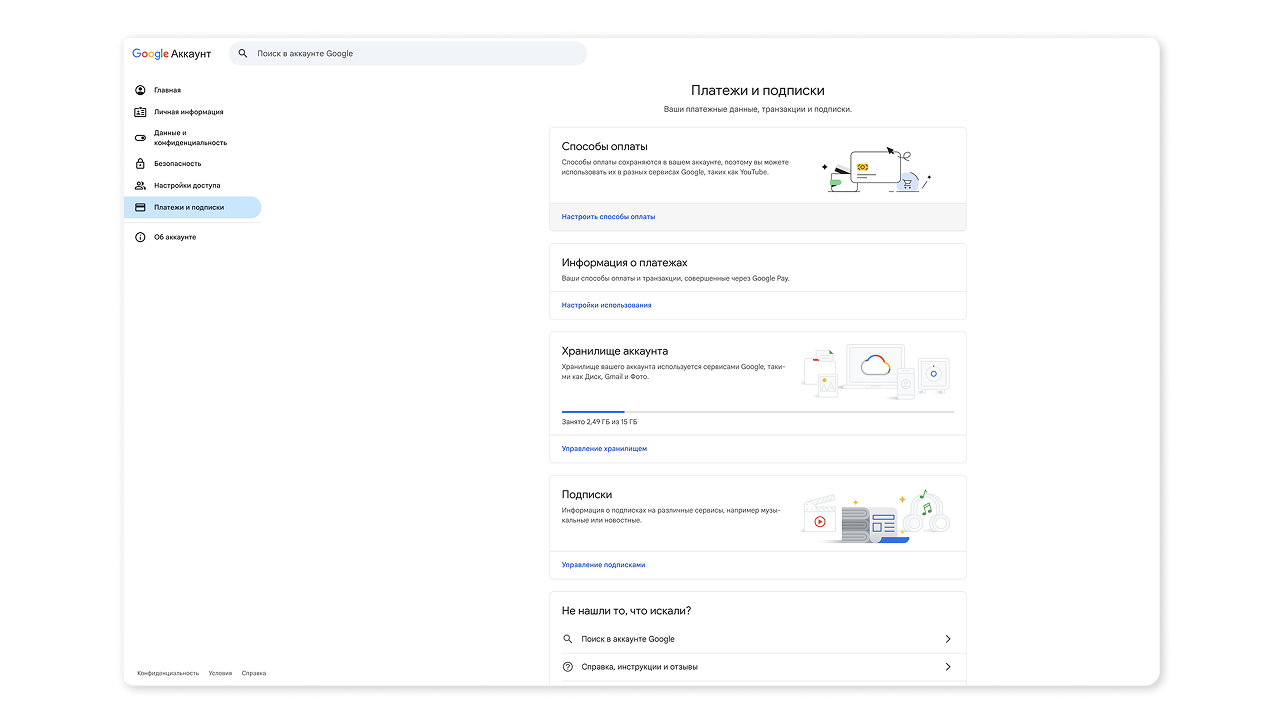This screenshot has height=720, width=1280.
Task: Click the help icon beside Справка, инструкции и отзывы
Action: [568, 667]
